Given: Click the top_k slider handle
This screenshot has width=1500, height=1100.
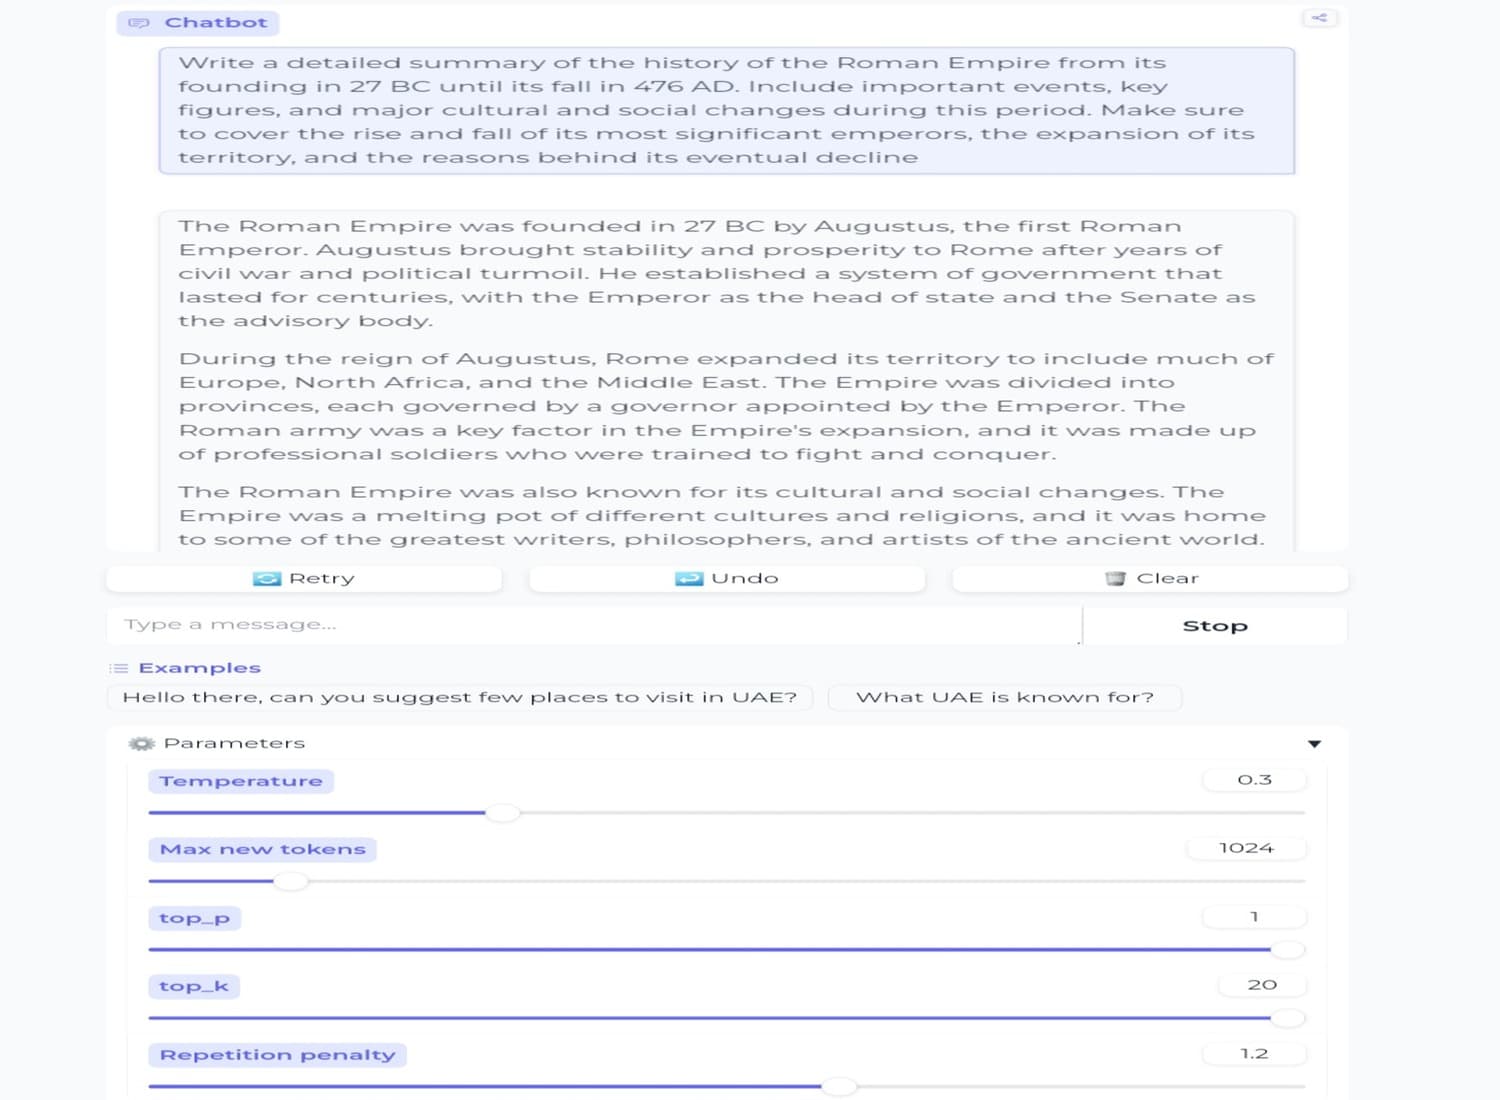Looking at the screenshot, I should 1287,1018.
